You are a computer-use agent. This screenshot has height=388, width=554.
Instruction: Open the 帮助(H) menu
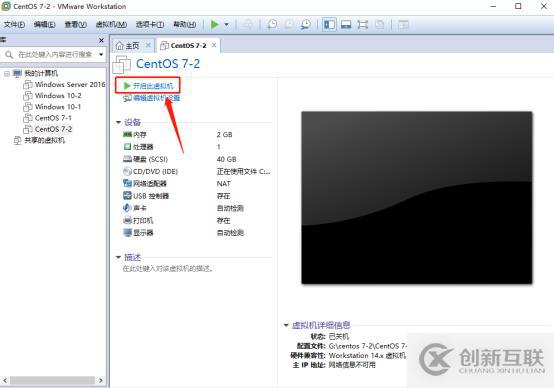(184, 24)
